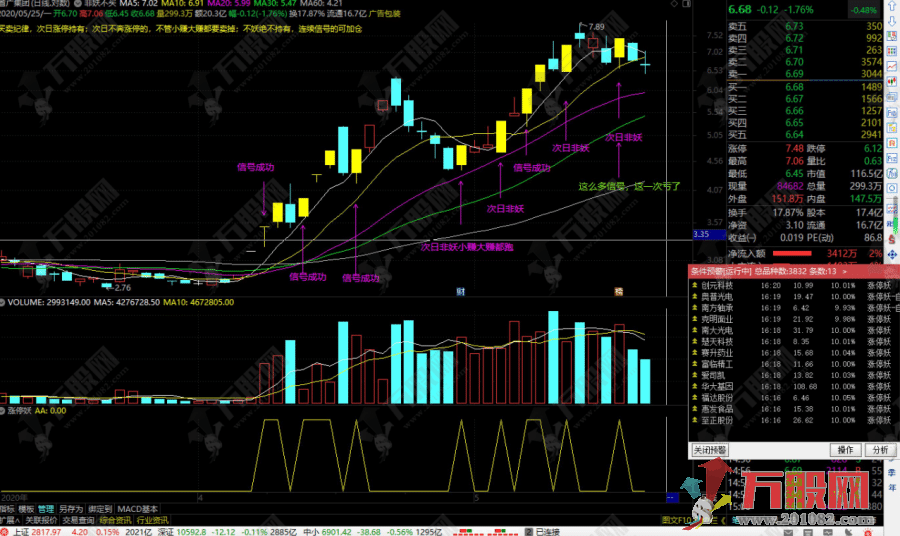Click the round toggle beside 非妖不买 indicator name
The height and width of the screenshot is (536, 900).
[x=77, y=3]
